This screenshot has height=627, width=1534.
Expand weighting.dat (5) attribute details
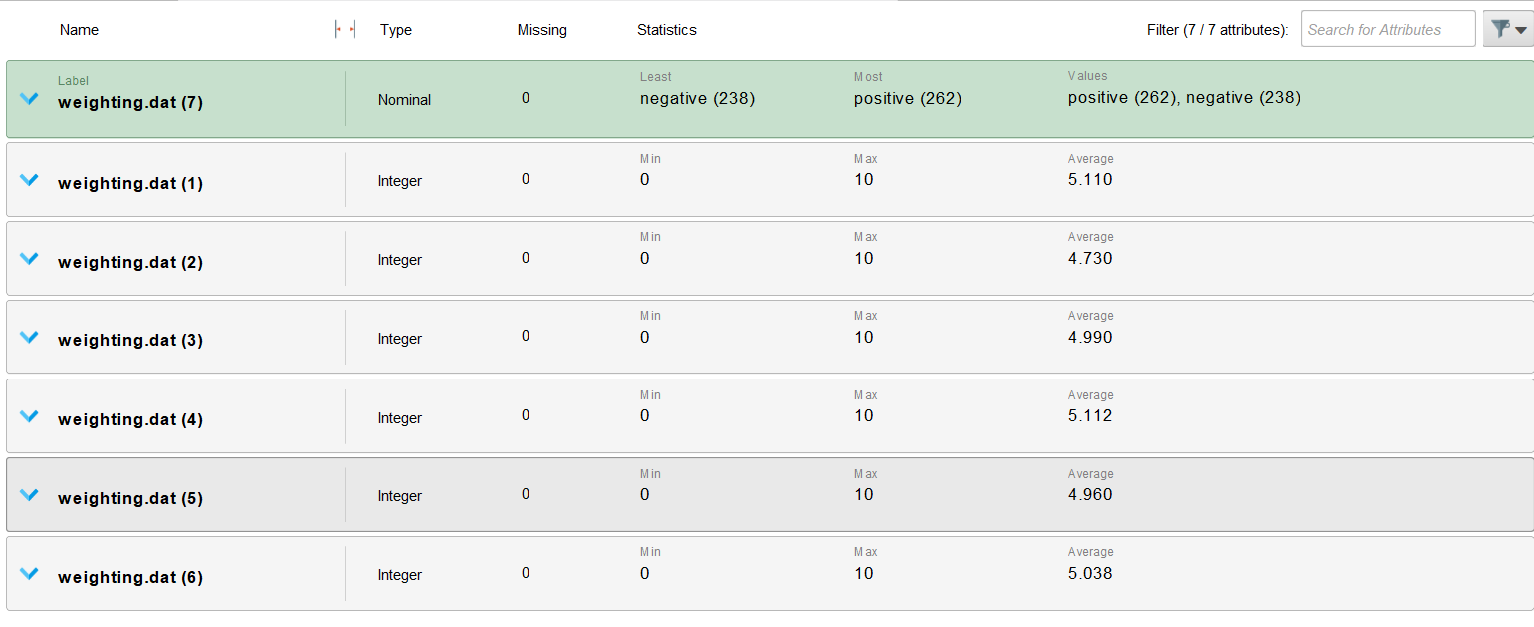(x=29, y=494)
